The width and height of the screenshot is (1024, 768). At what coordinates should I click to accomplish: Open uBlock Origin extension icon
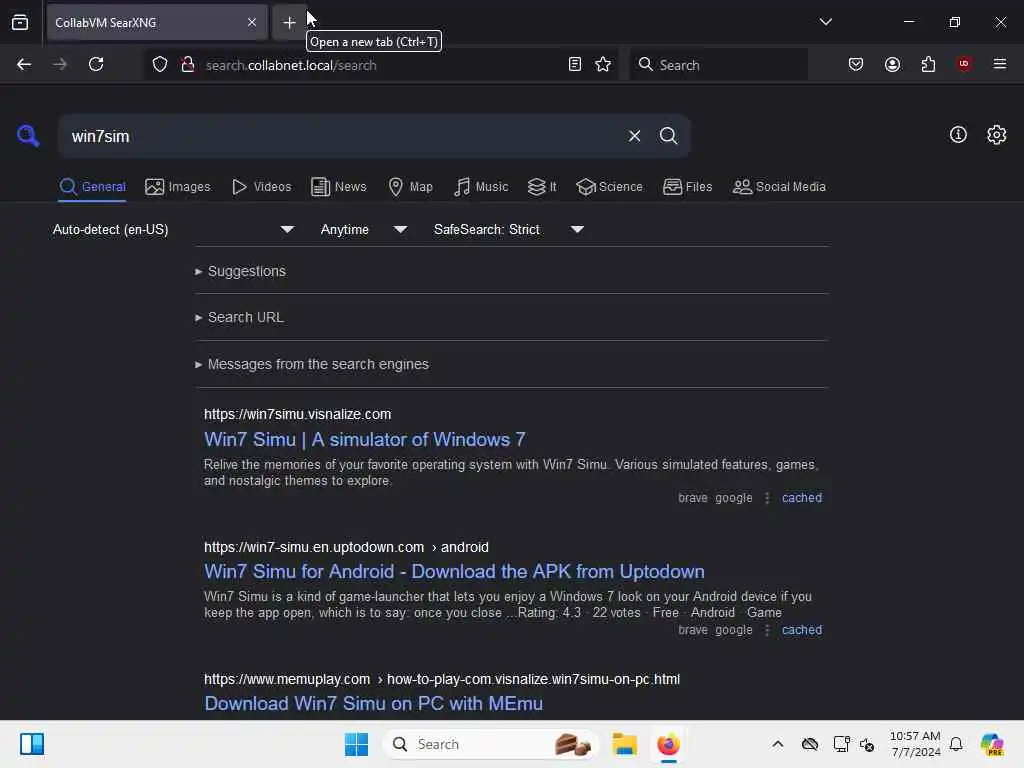tap(964, 64)
